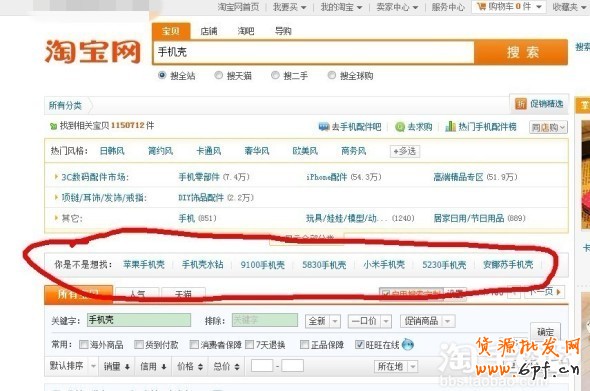Click 关键字 keyword input field

[x=139, y=320]
